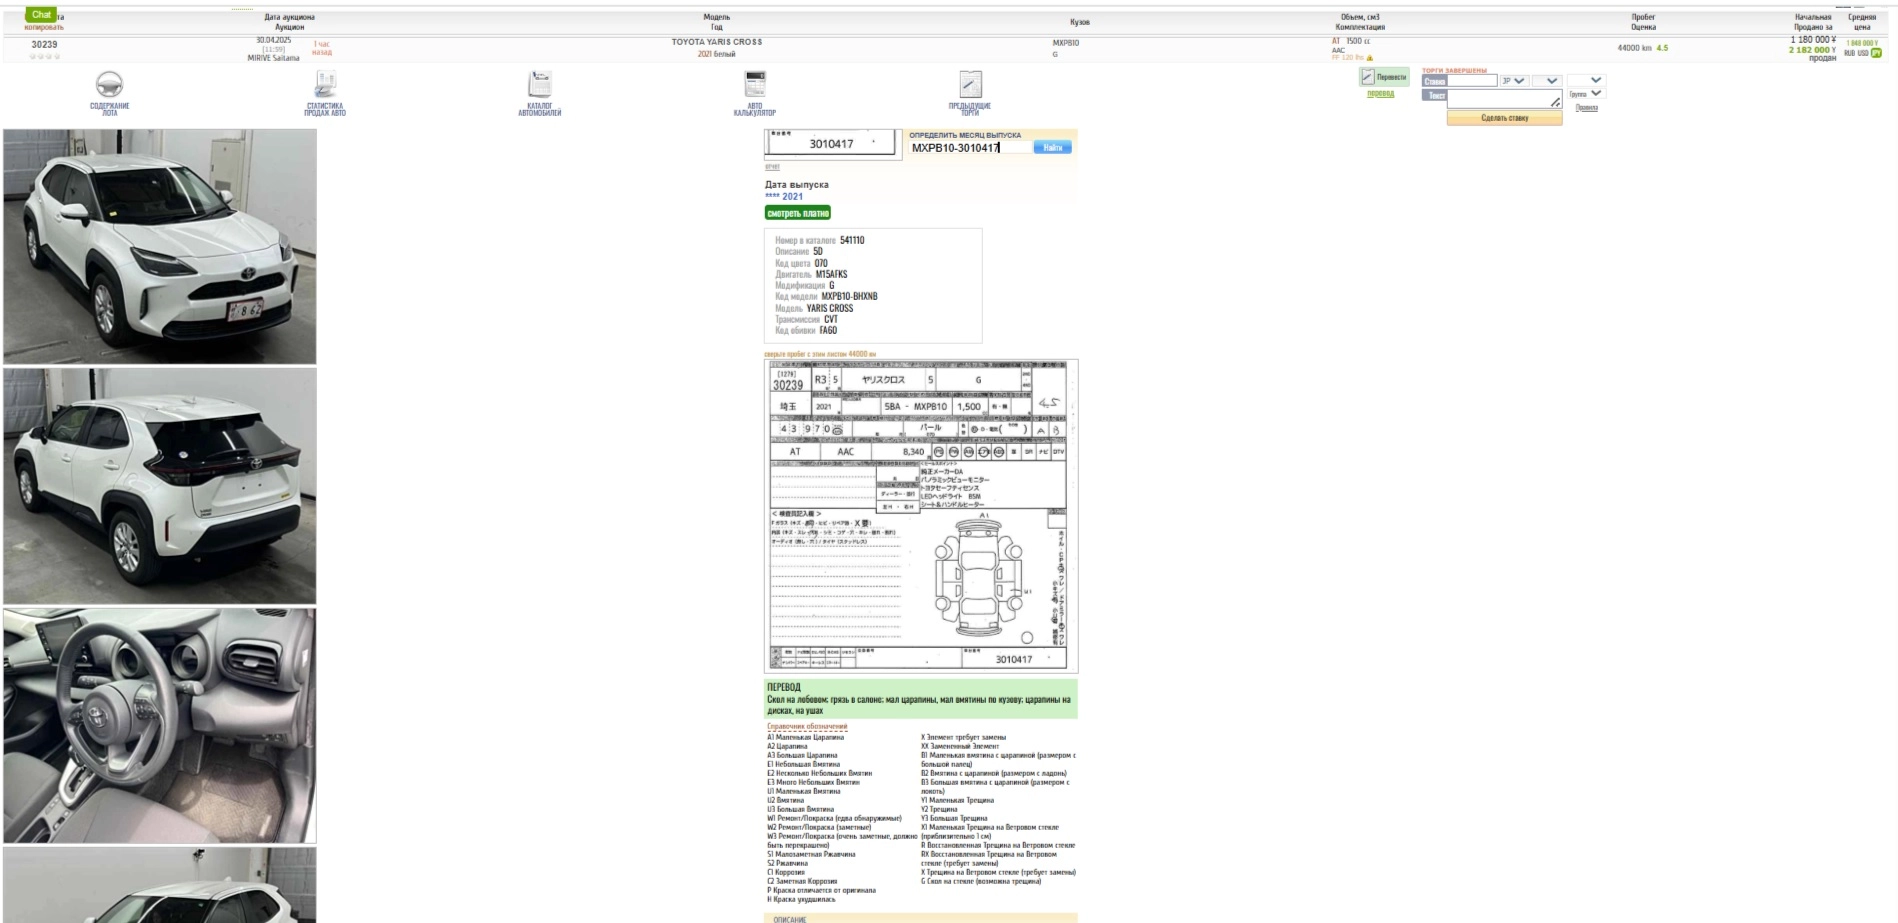Open the Авто калькулятор icon
This screenshot has width=1898, height=923.
coord(755,84)
